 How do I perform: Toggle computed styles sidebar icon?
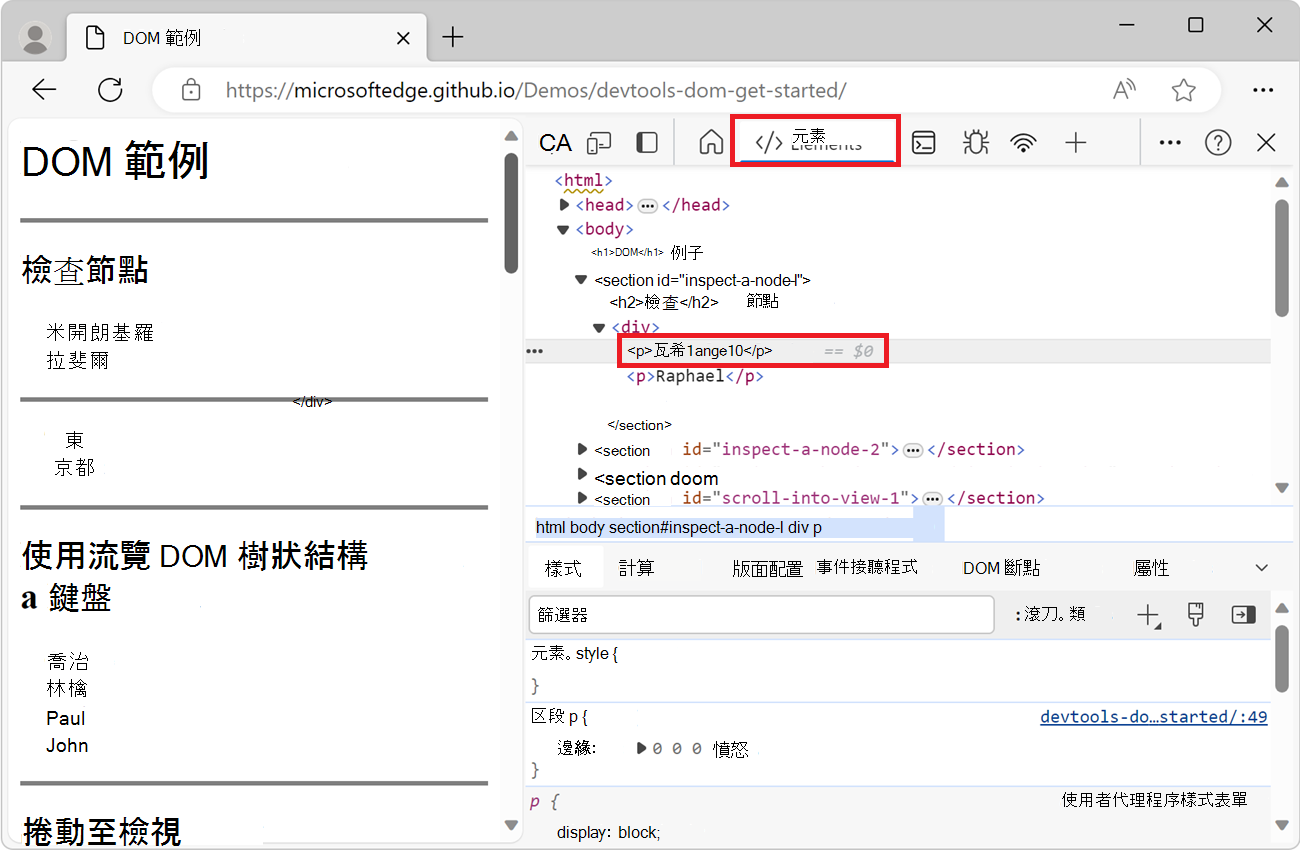pyautogui.click(x=1243, y=615)
